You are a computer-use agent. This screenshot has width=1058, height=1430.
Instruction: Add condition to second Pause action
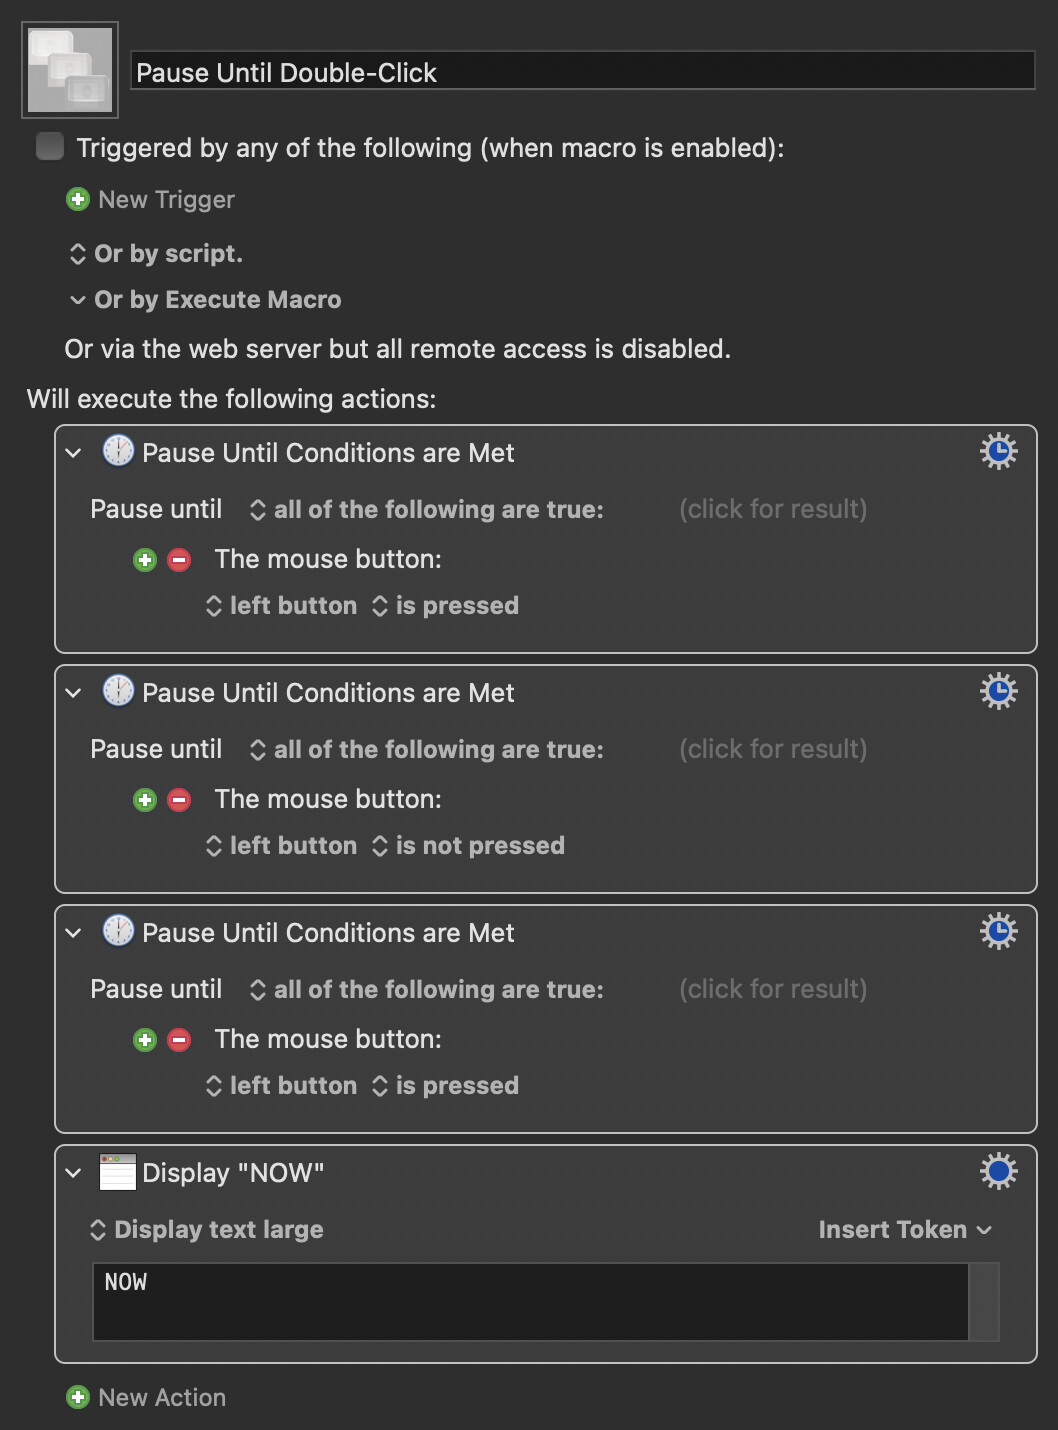point(145,800)
